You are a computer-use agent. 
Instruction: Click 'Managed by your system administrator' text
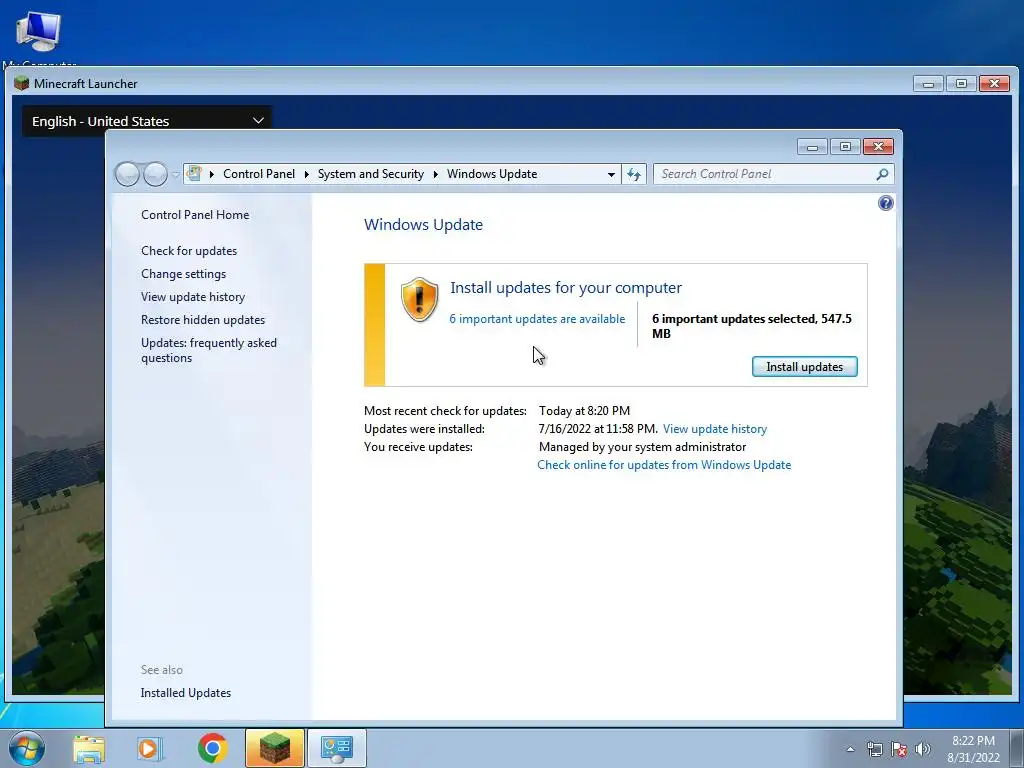tap(643, 447)
